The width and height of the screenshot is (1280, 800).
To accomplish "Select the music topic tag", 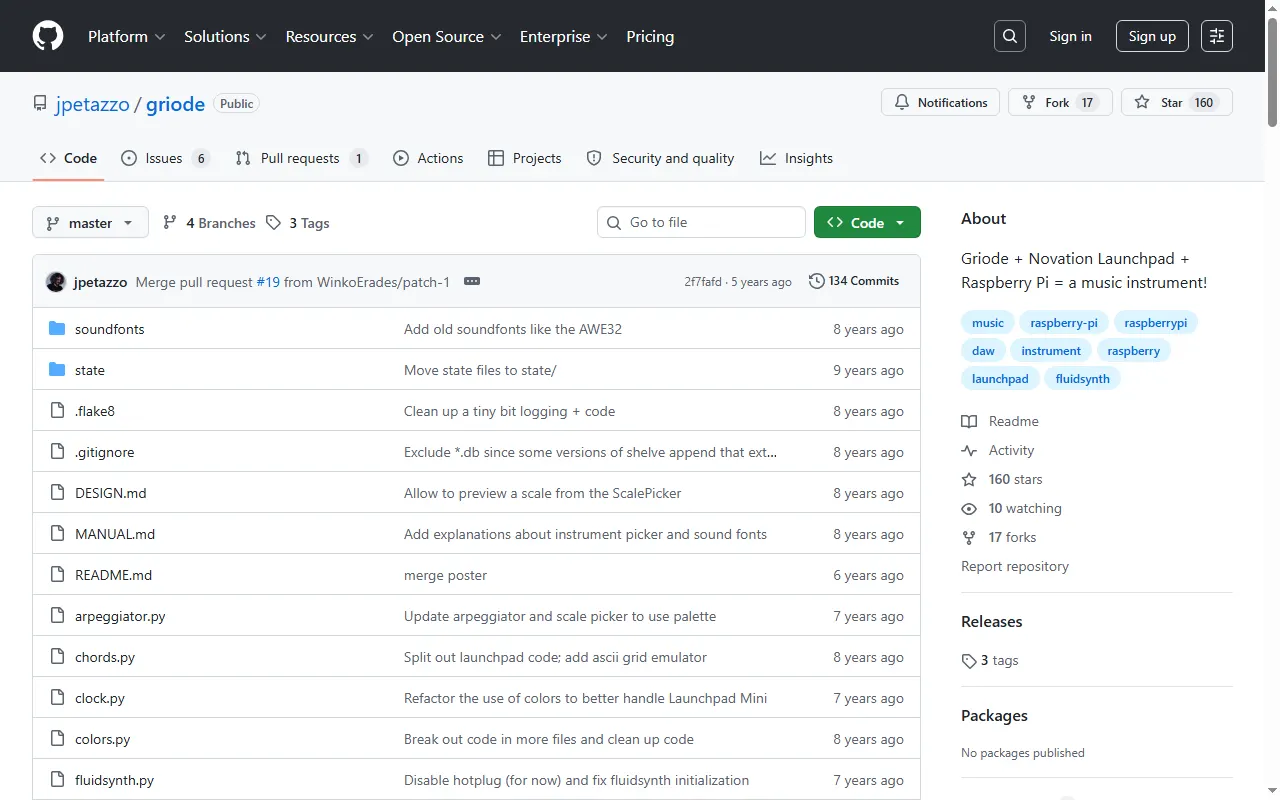I will pyautogui.click(x=988, y=323).
